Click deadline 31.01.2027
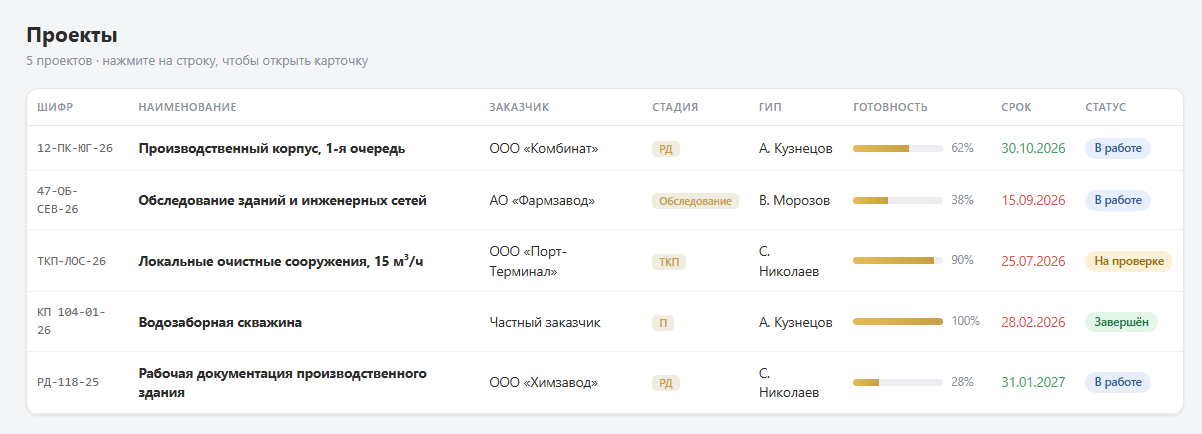Viewport: 1202px width, 434px height. pos(1033,382)
